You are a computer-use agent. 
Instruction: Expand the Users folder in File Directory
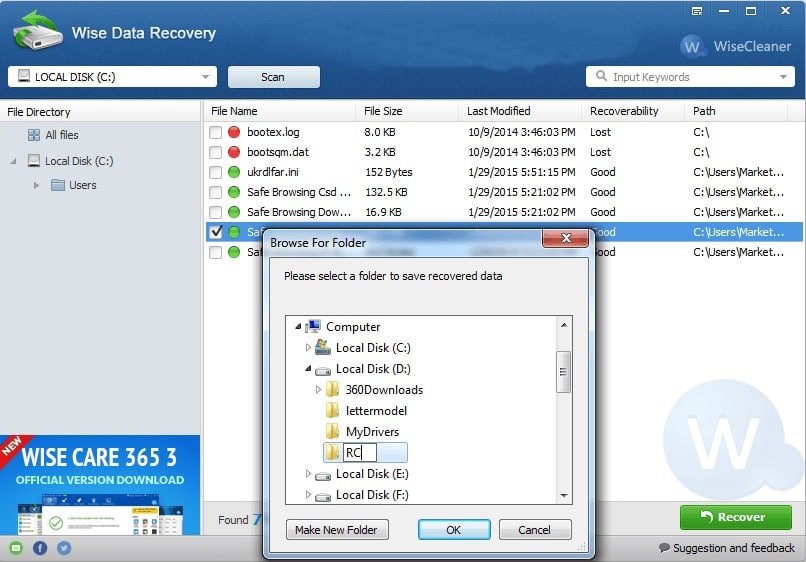(x=36, y=185)
